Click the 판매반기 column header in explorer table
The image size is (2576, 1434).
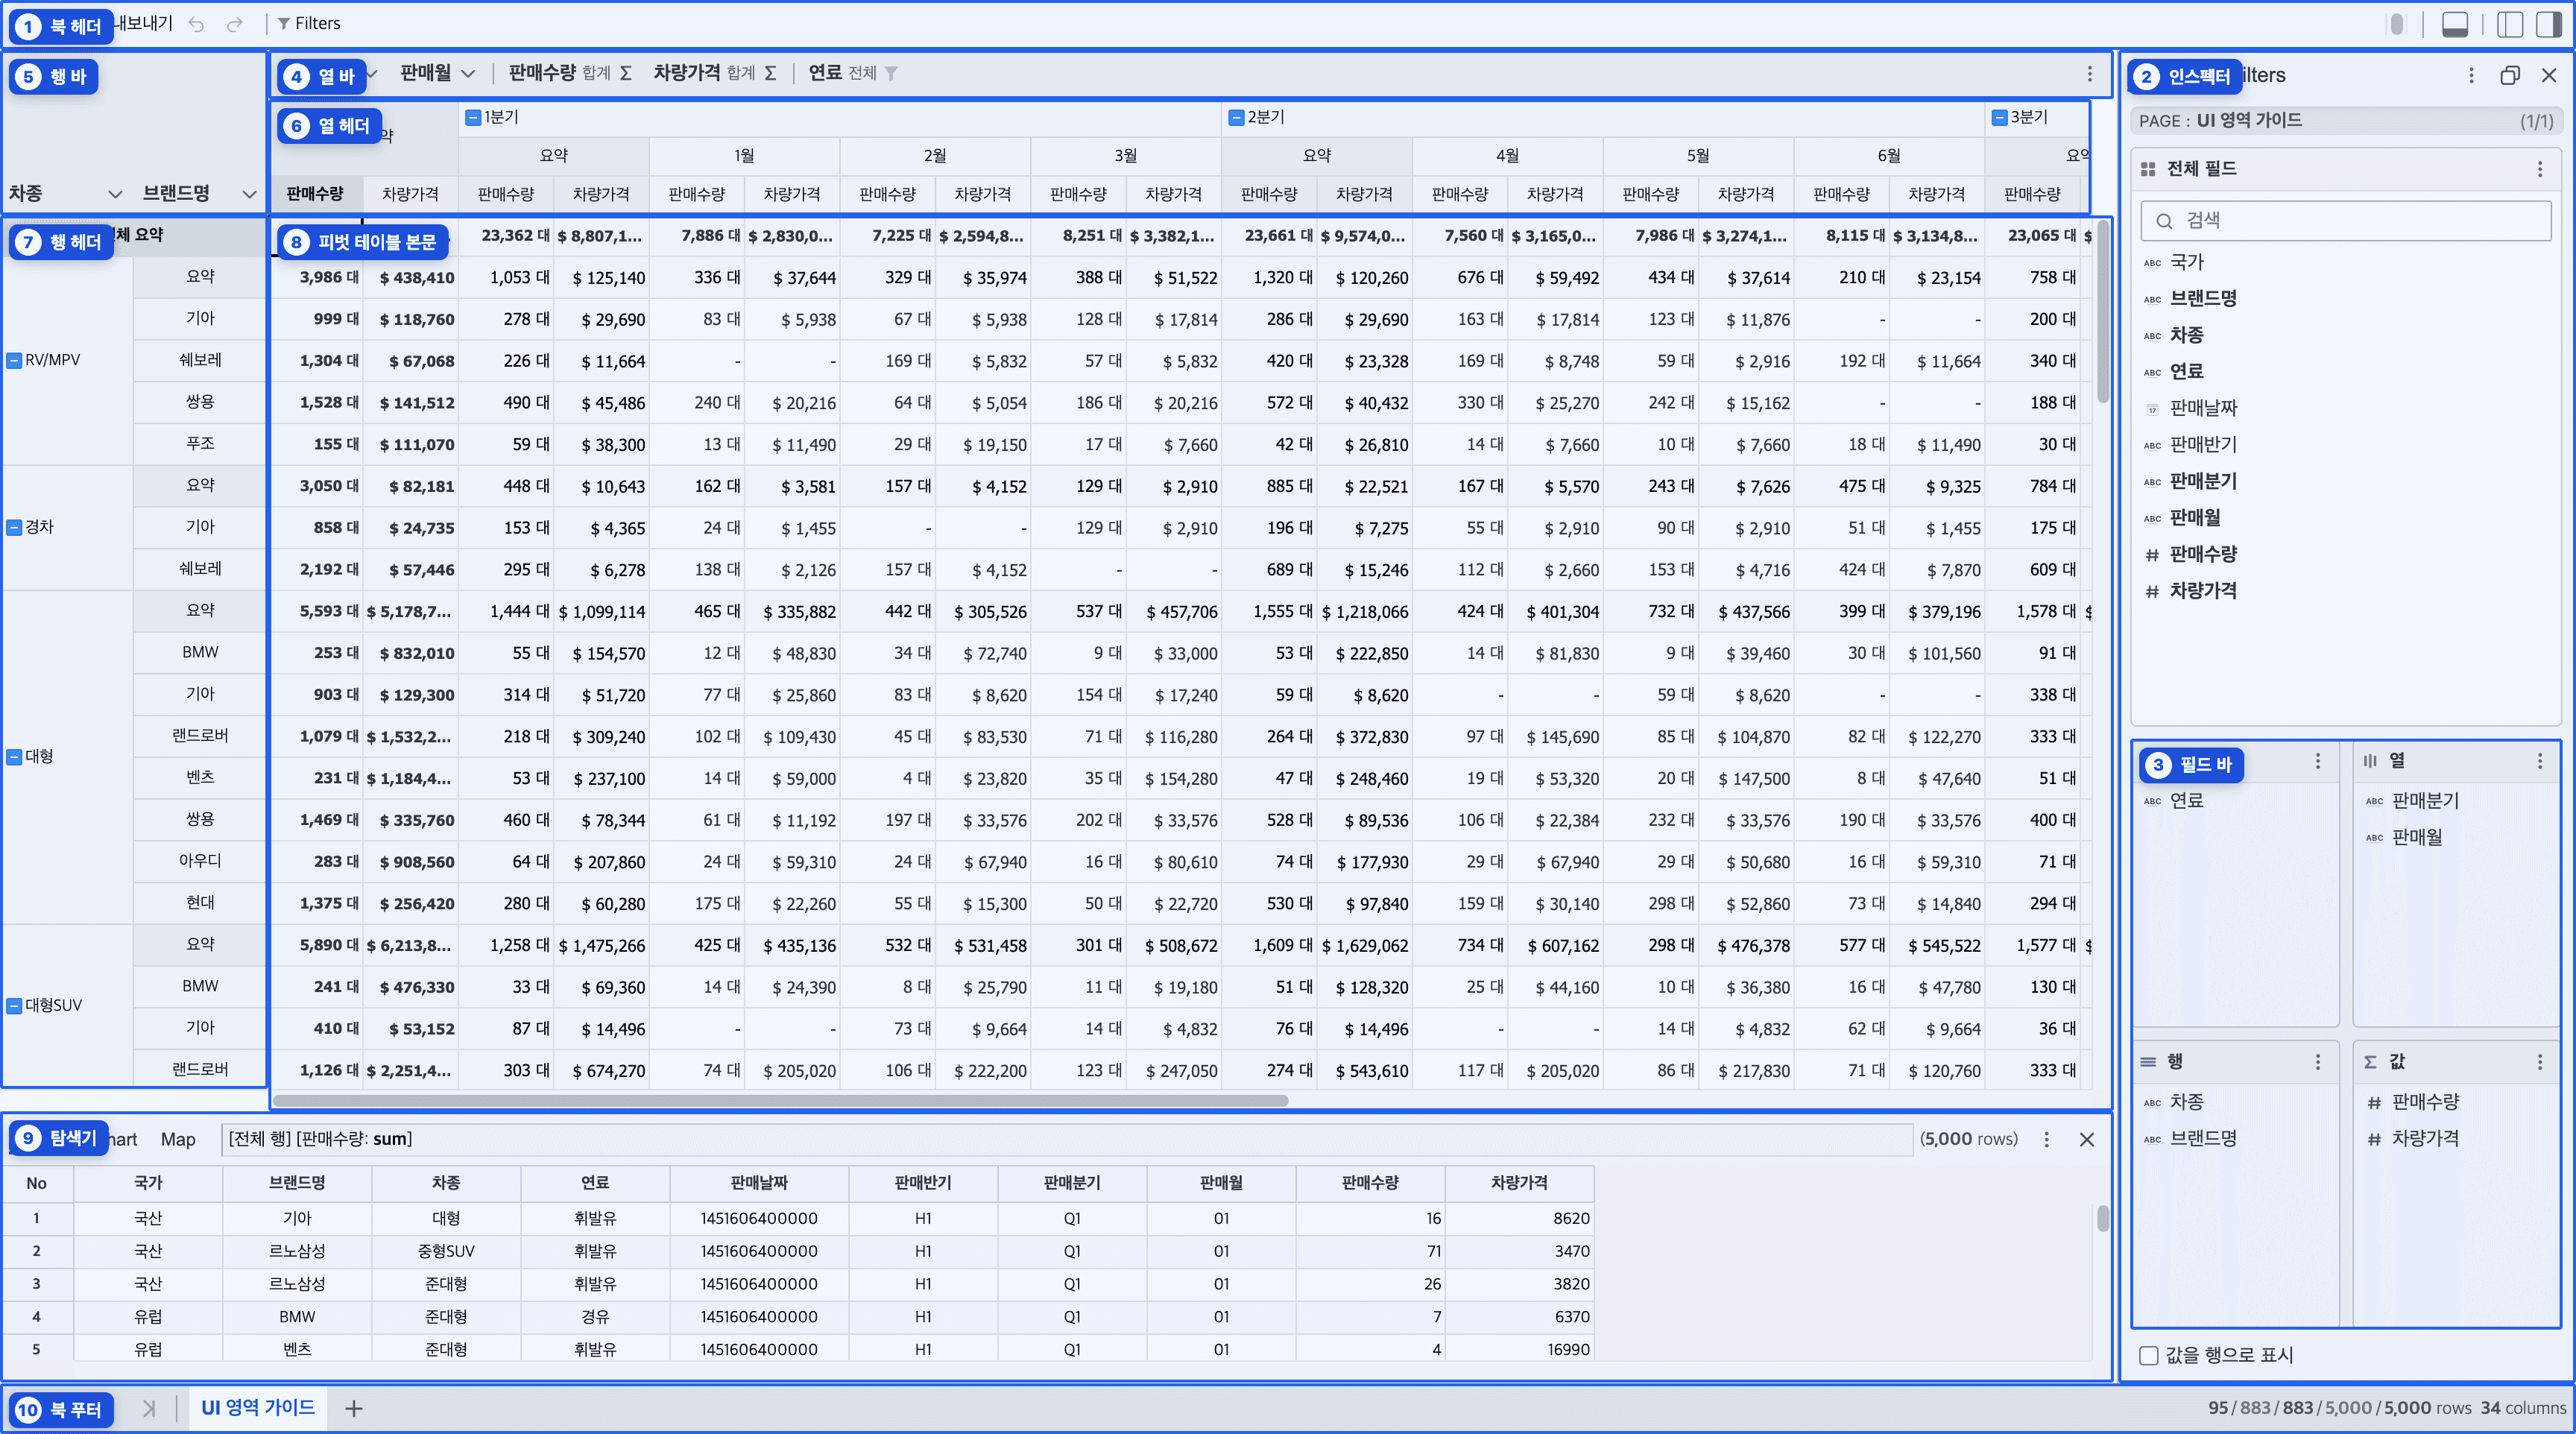pos(922,1184)
